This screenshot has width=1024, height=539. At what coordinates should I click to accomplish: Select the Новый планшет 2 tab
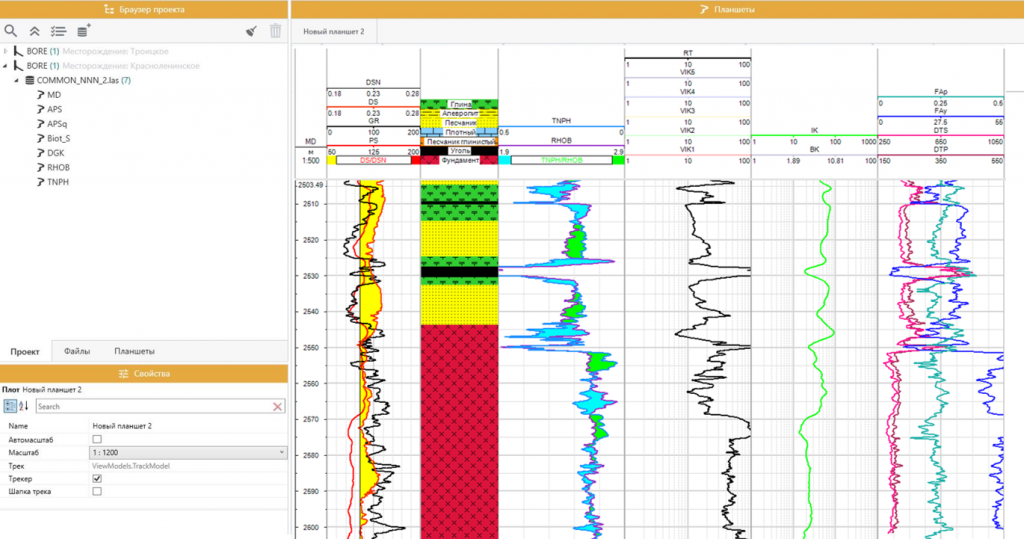click(x=333, y=32)
